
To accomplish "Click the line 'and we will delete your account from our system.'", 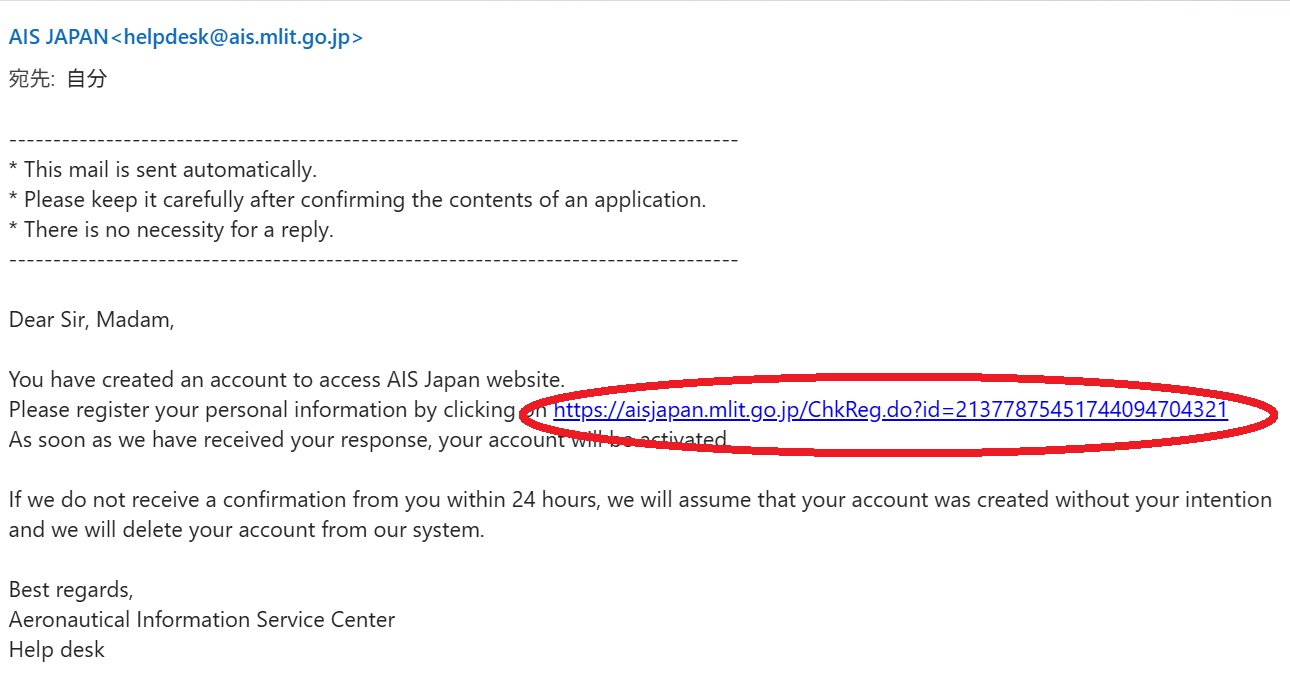I will [247, 530].
